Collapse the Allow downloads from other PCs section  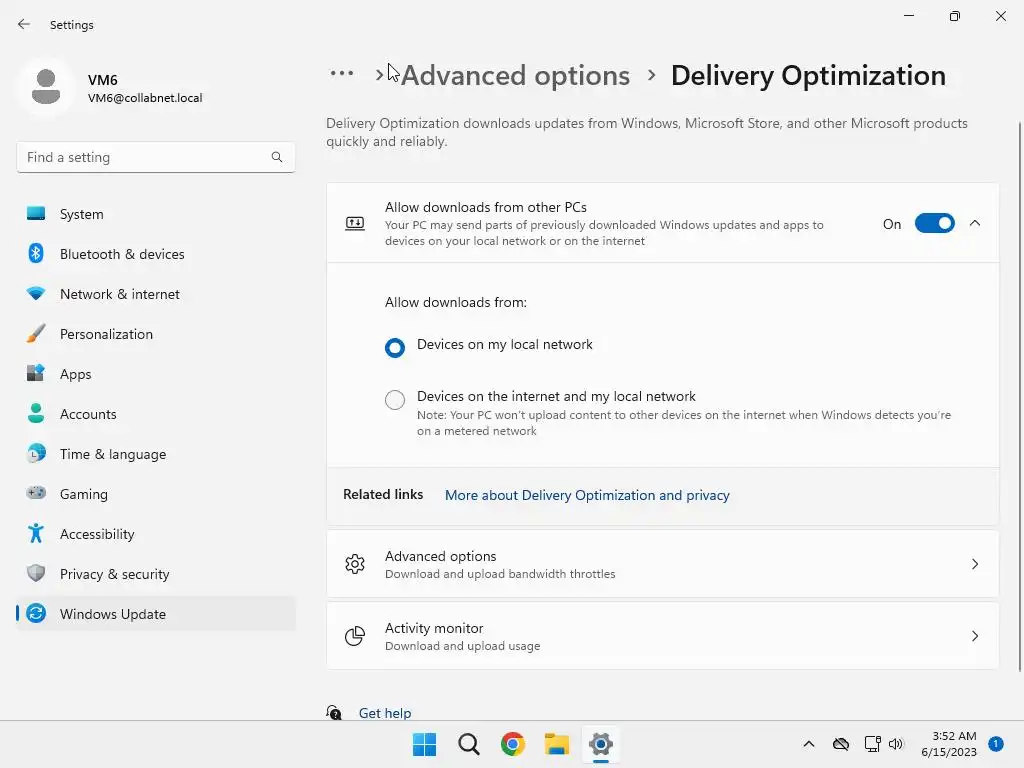[x=975, y=224]
